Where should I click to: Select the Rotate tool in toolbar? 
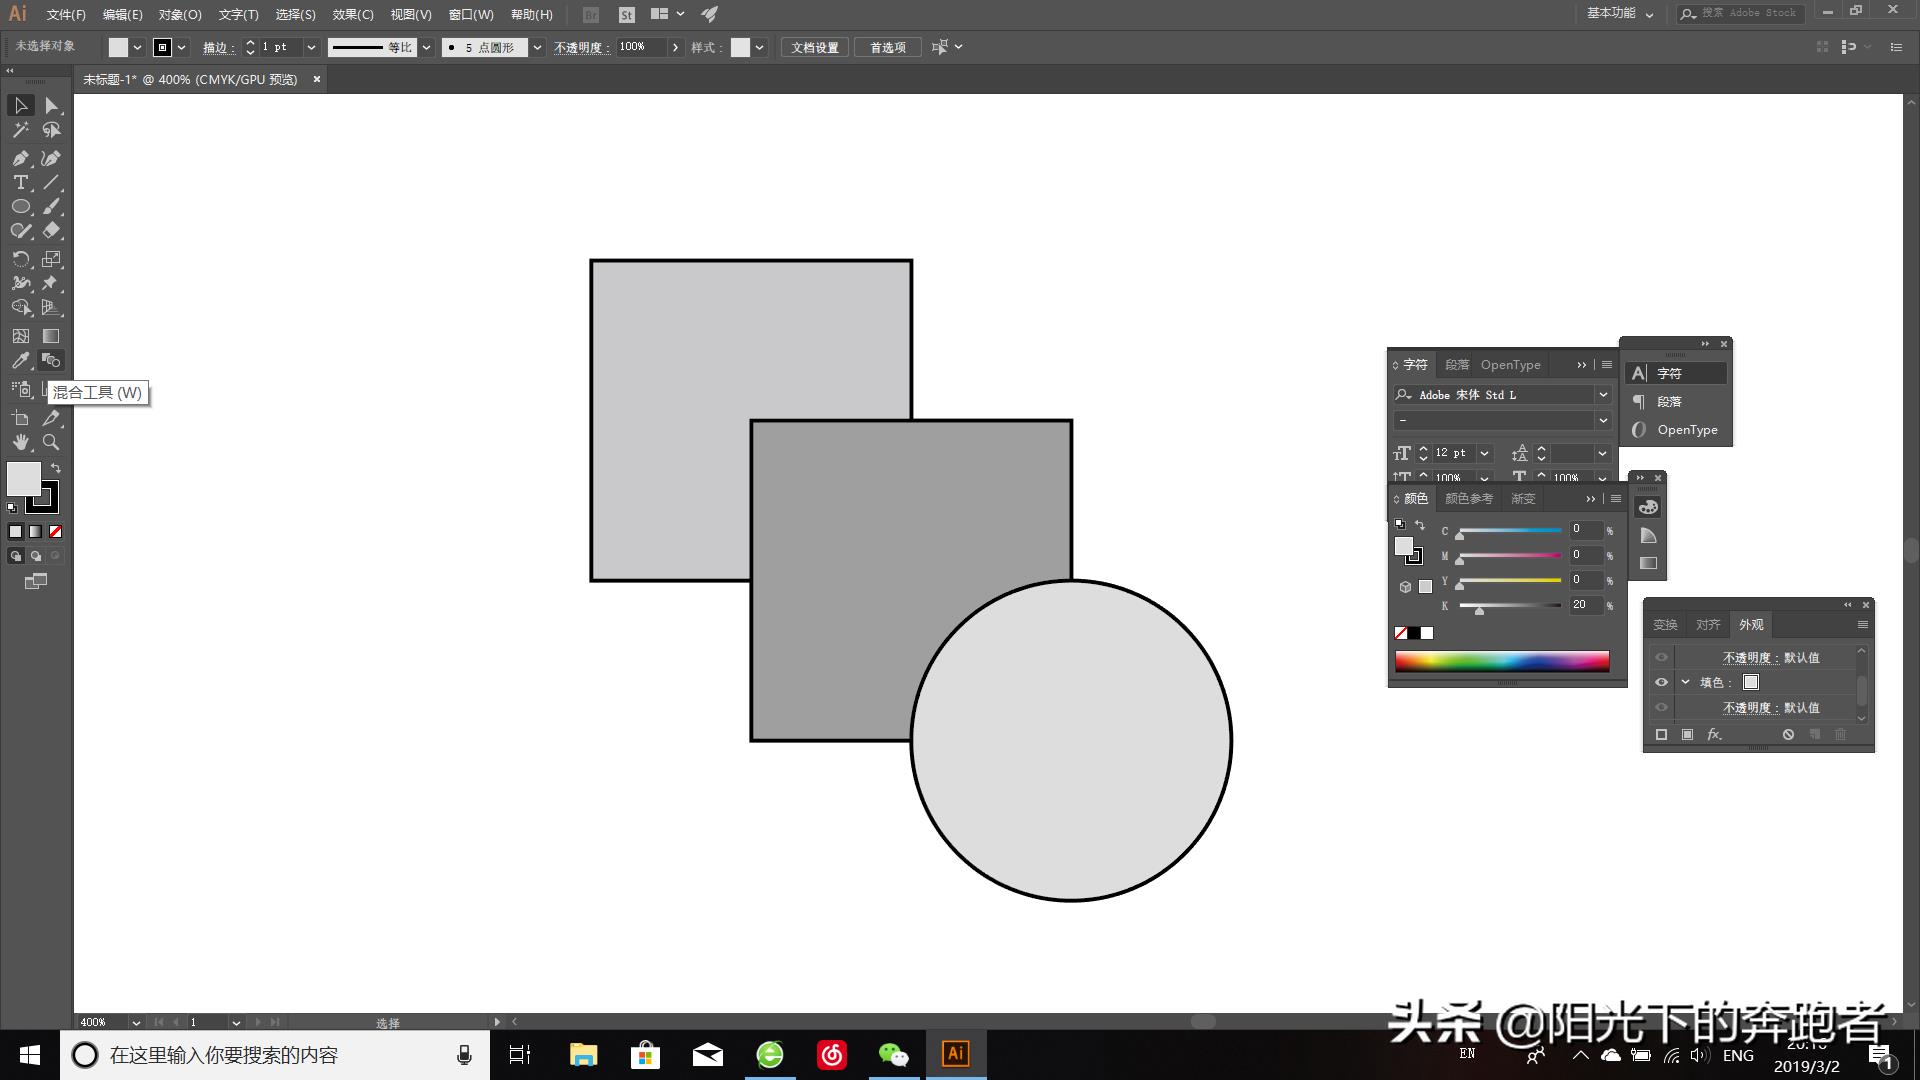point(18,258)
